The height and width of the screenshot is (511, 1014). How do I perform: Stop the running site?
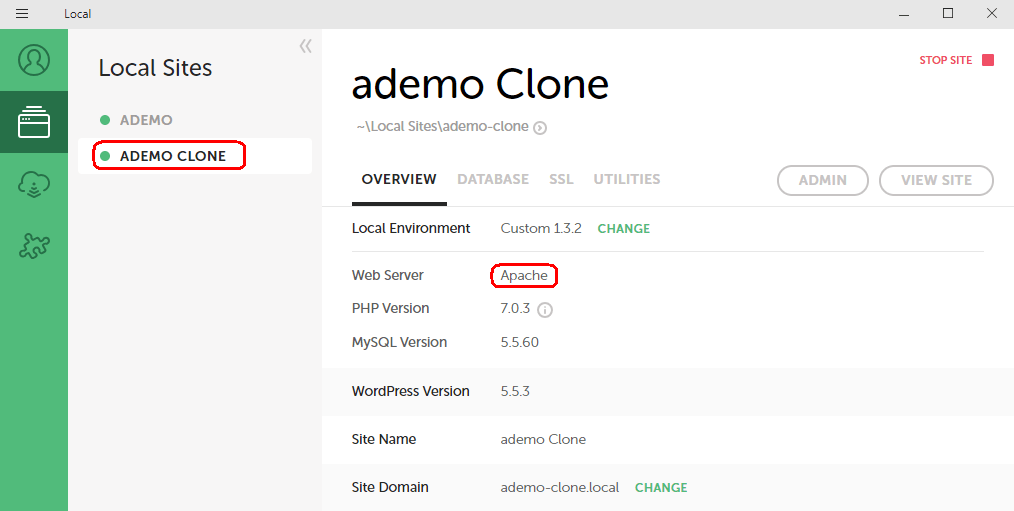[x=956, y=60]
